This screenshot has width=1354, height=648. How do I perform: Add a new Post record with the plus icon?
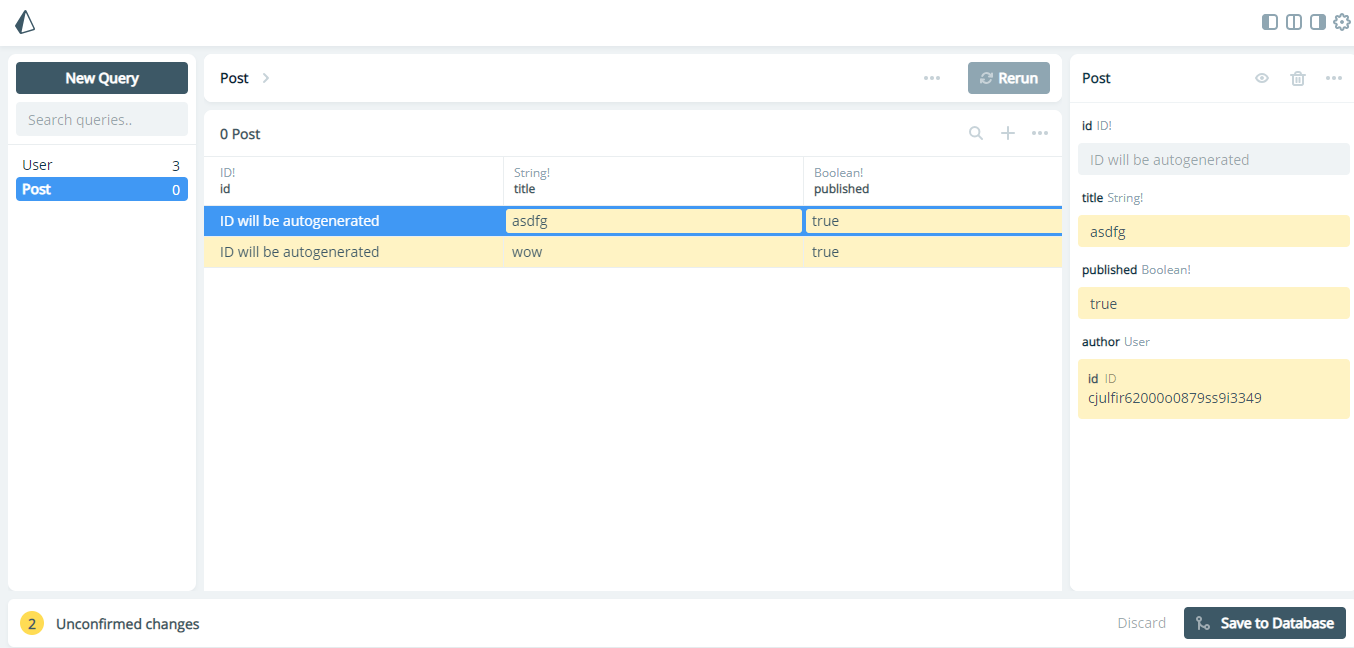click(x=1007, y=132)
